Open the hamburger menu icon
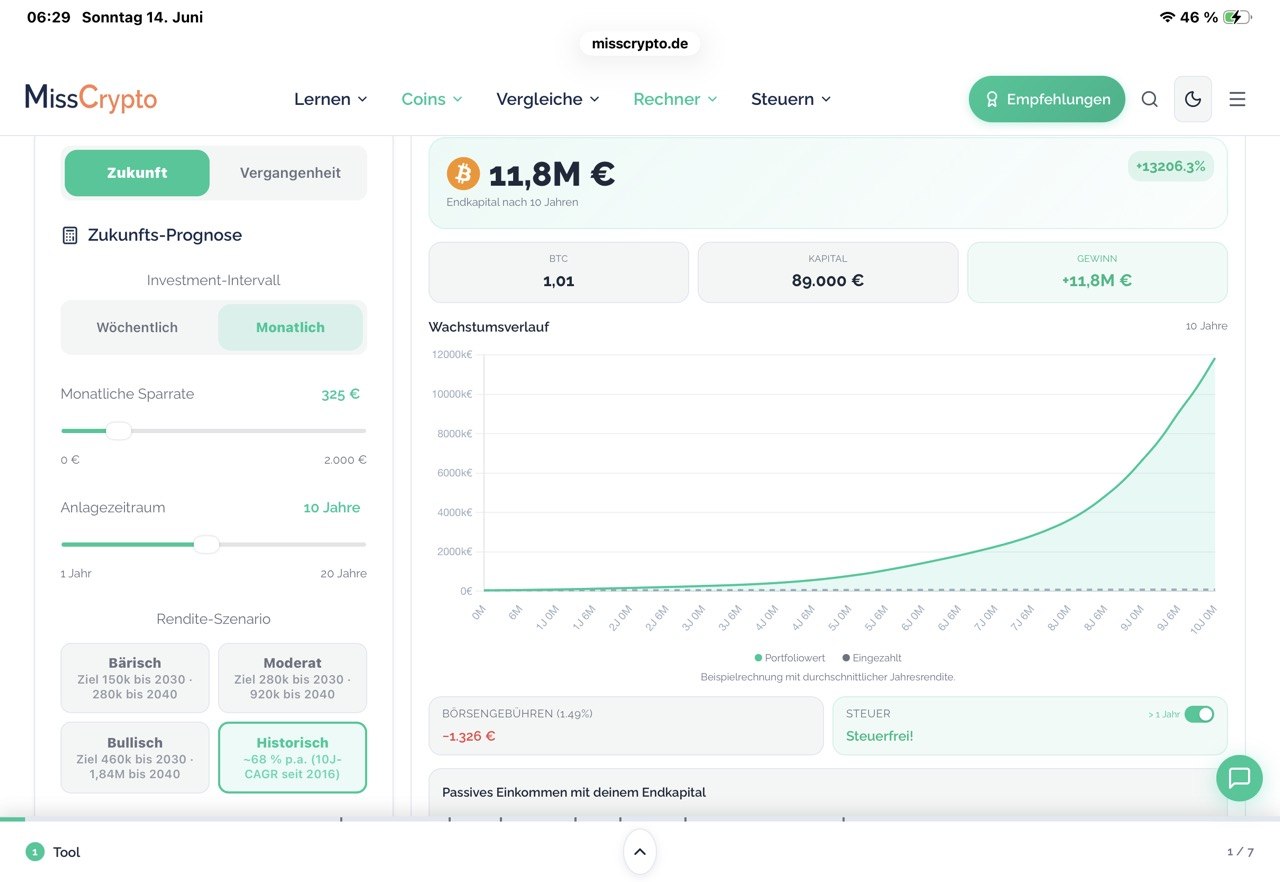Image resolution: width=1280 pixels, height=882 pixels. coord(1237,99)
